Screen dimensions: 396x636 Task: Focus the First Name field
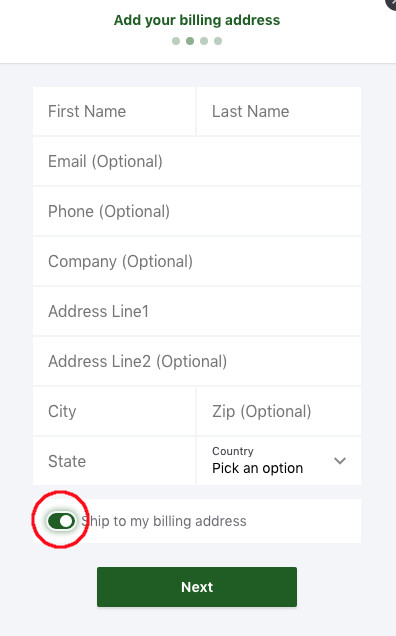pyautogui.click(x=114, y=111)
